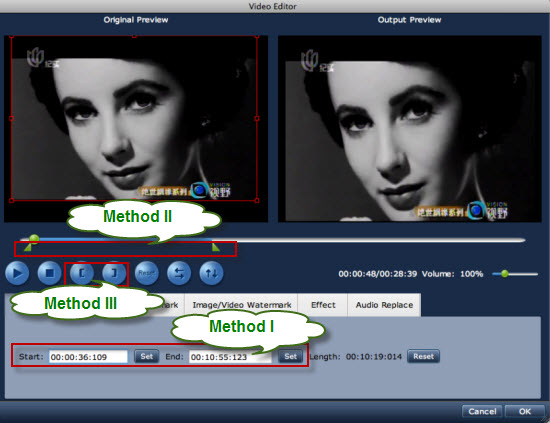
Task: Click Reset button beside Length value
Action: (423, 356)
